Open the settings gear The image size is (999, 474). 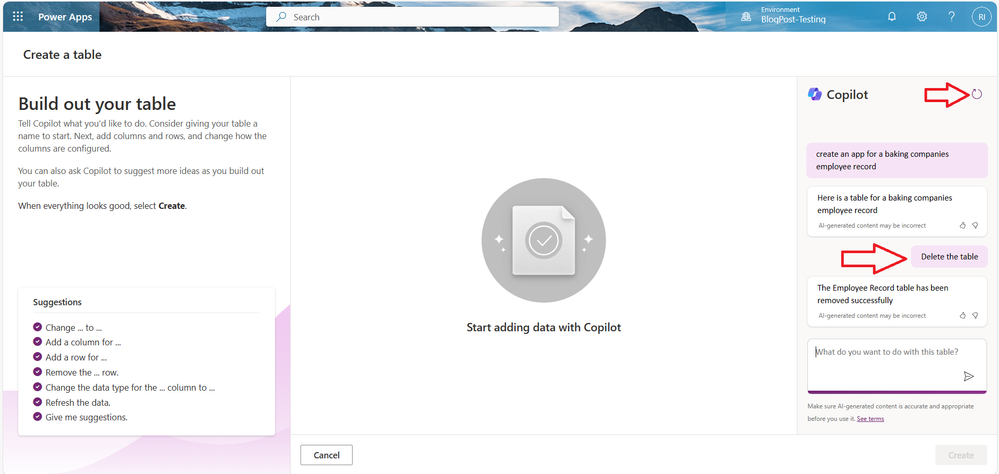tap(921, 17)
